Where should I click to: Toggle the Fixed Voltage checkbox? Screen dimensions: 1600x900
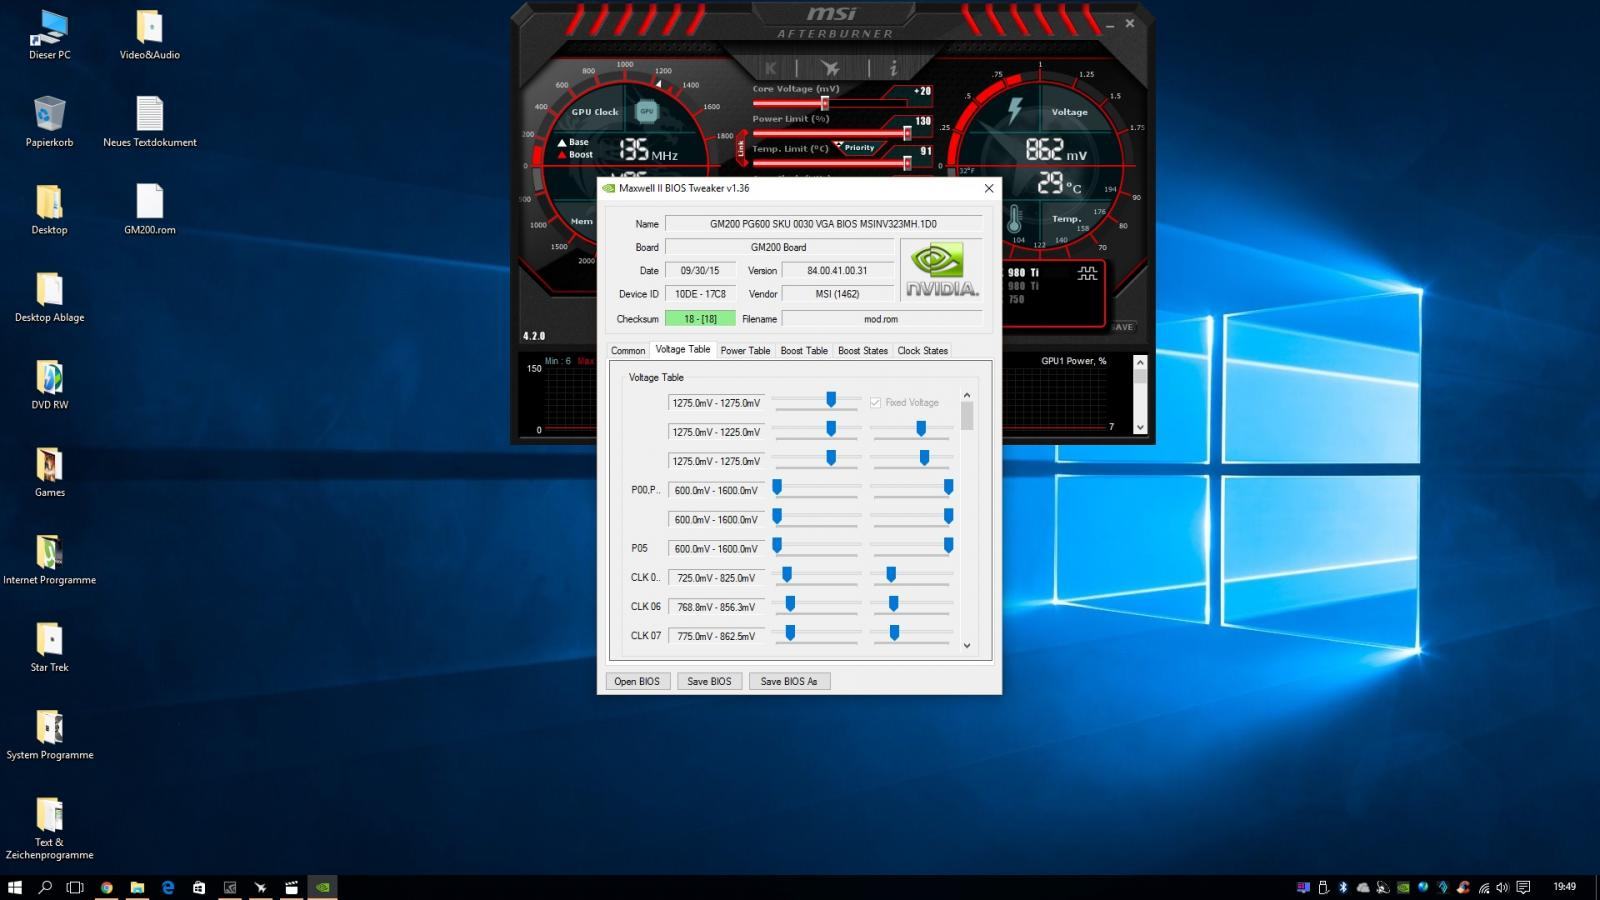[875, 402]
